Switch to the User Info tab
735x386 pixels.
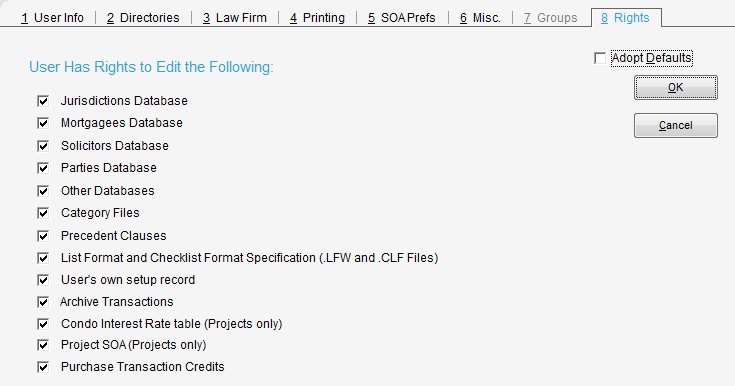52,18
